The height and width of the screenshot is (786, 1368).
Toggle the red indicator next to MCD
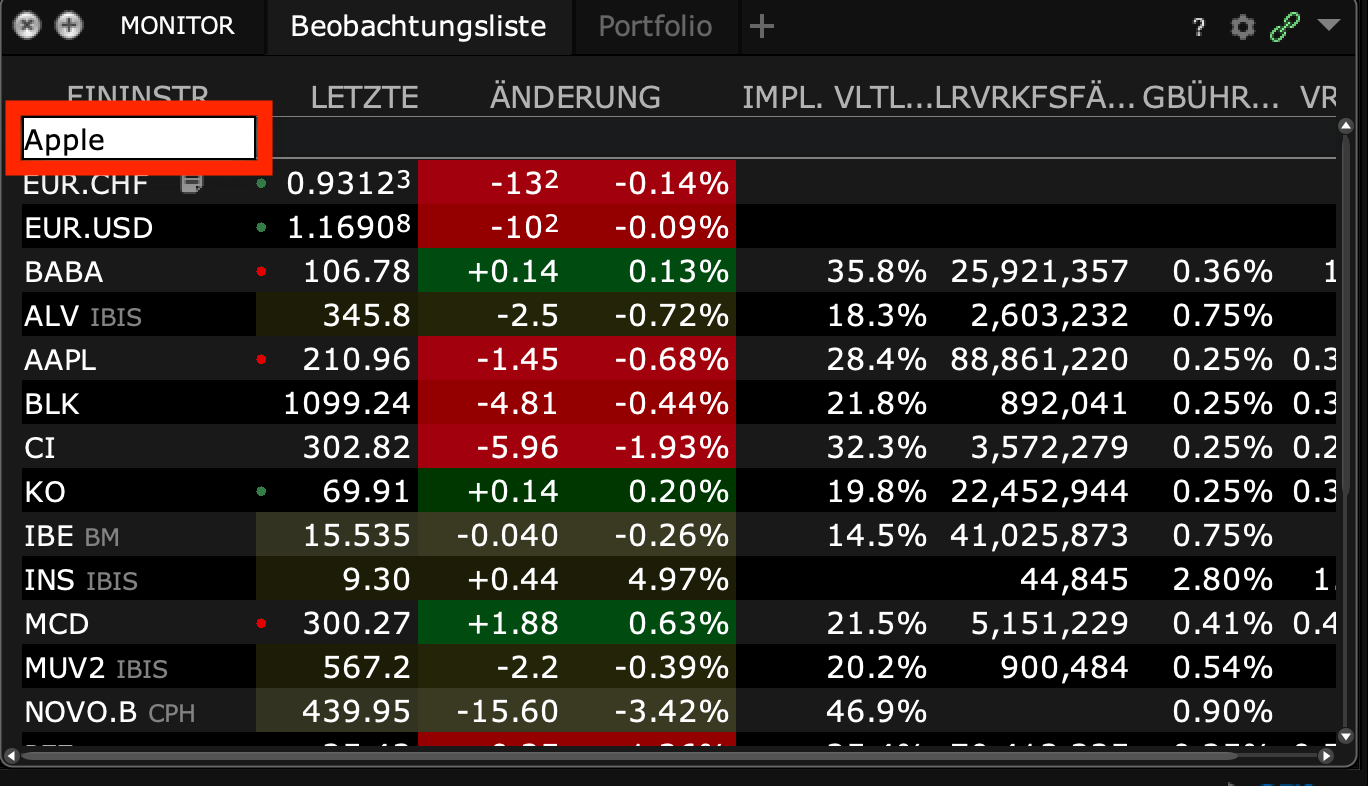pos(261,623)
